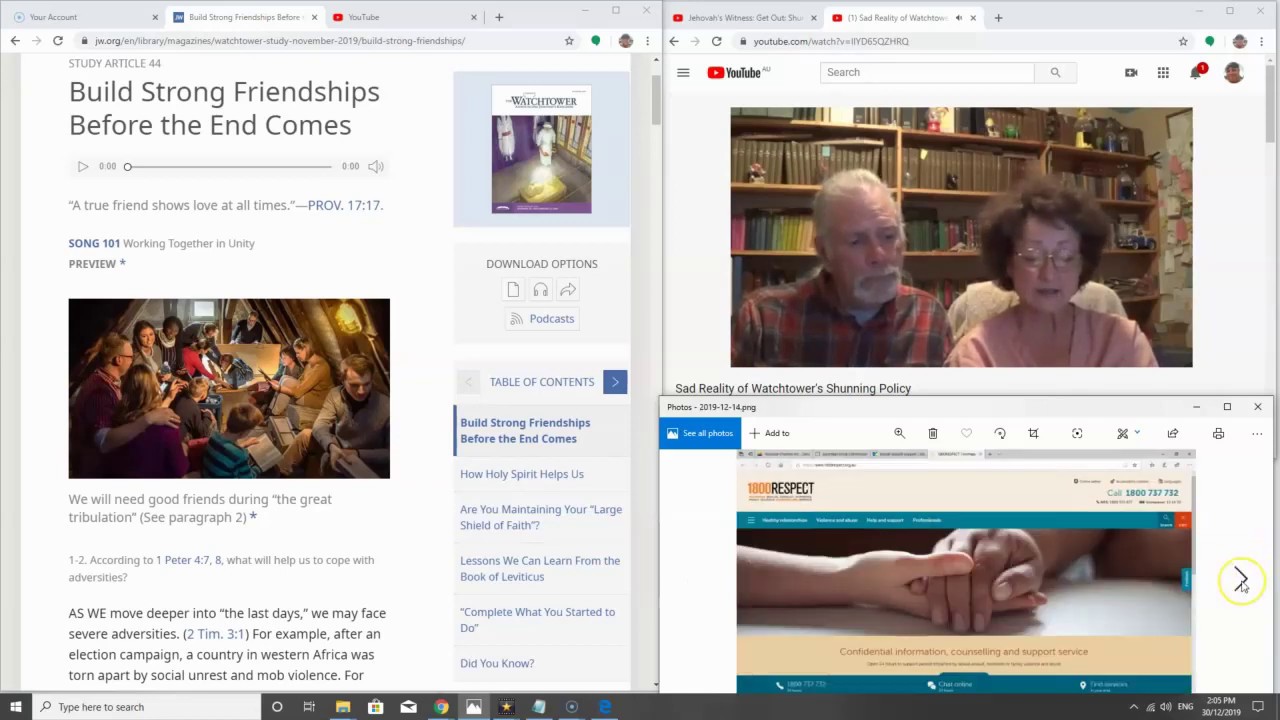Rotate the photo in Photos app
This screenshot has width=1280, height=720.
click(x=1000, y=433)
